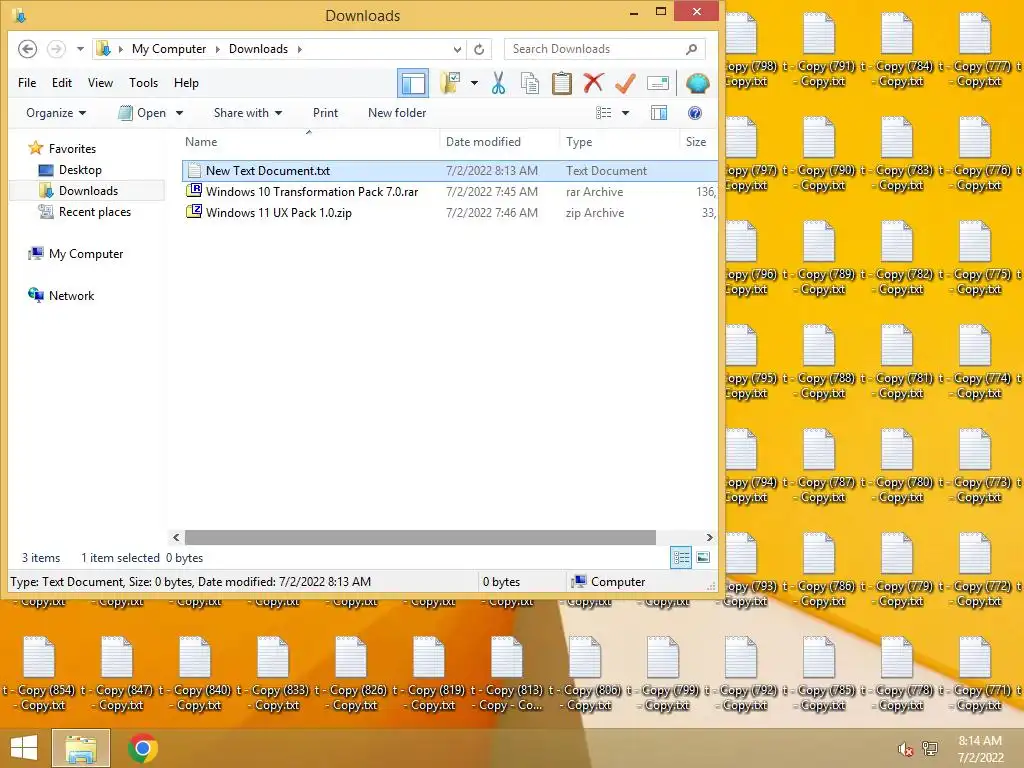Click the network tray icon
1024x768 pixels.
(930, 749)
